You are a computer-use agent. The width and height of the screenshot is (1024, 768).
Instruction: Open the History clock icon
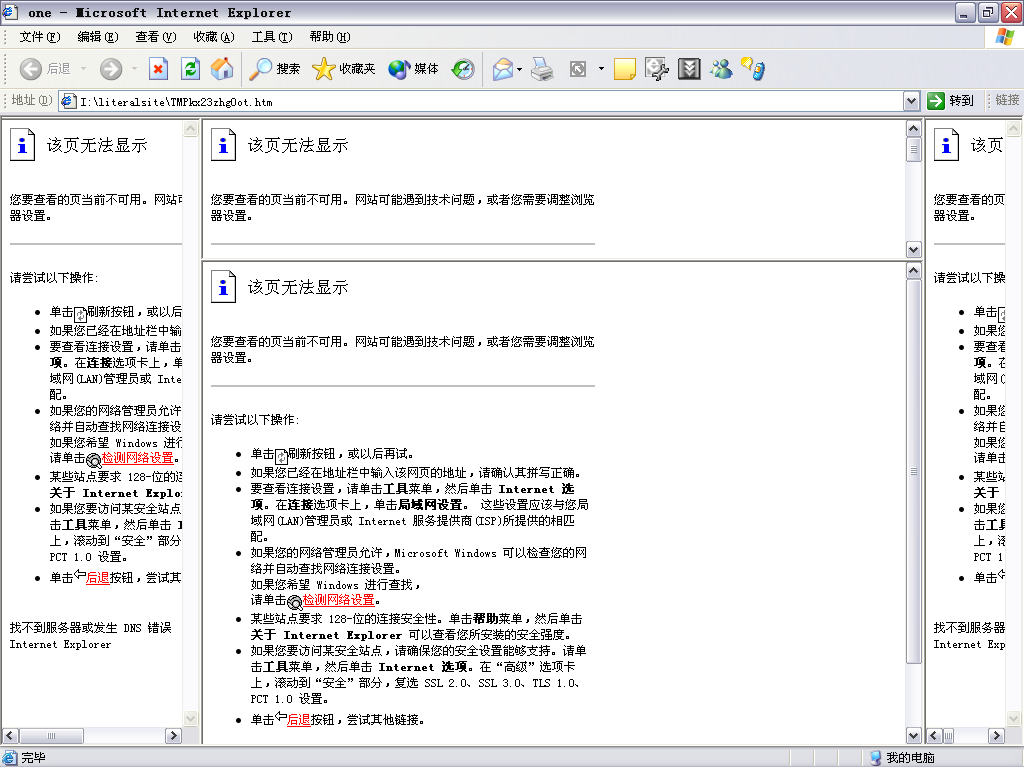pos(463,69)
